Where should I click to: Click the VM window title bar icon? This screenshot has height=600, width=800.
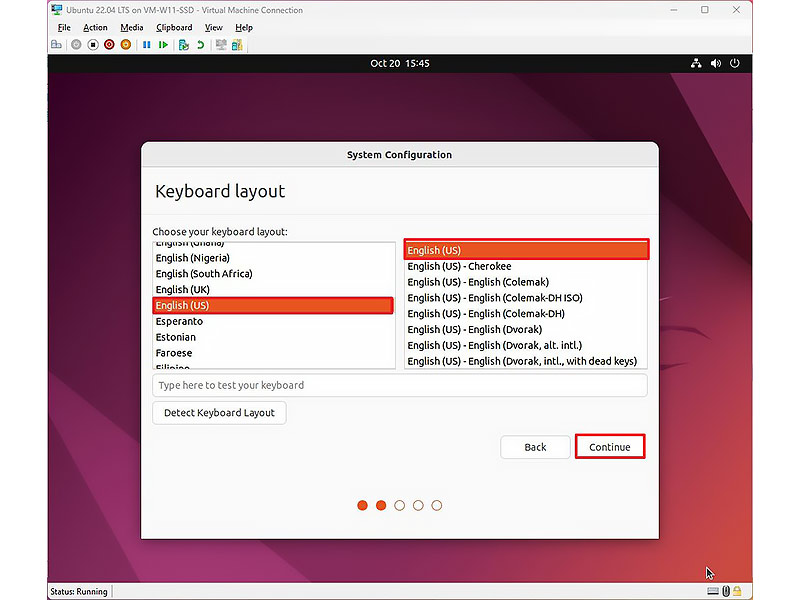(x=57, y=10)
